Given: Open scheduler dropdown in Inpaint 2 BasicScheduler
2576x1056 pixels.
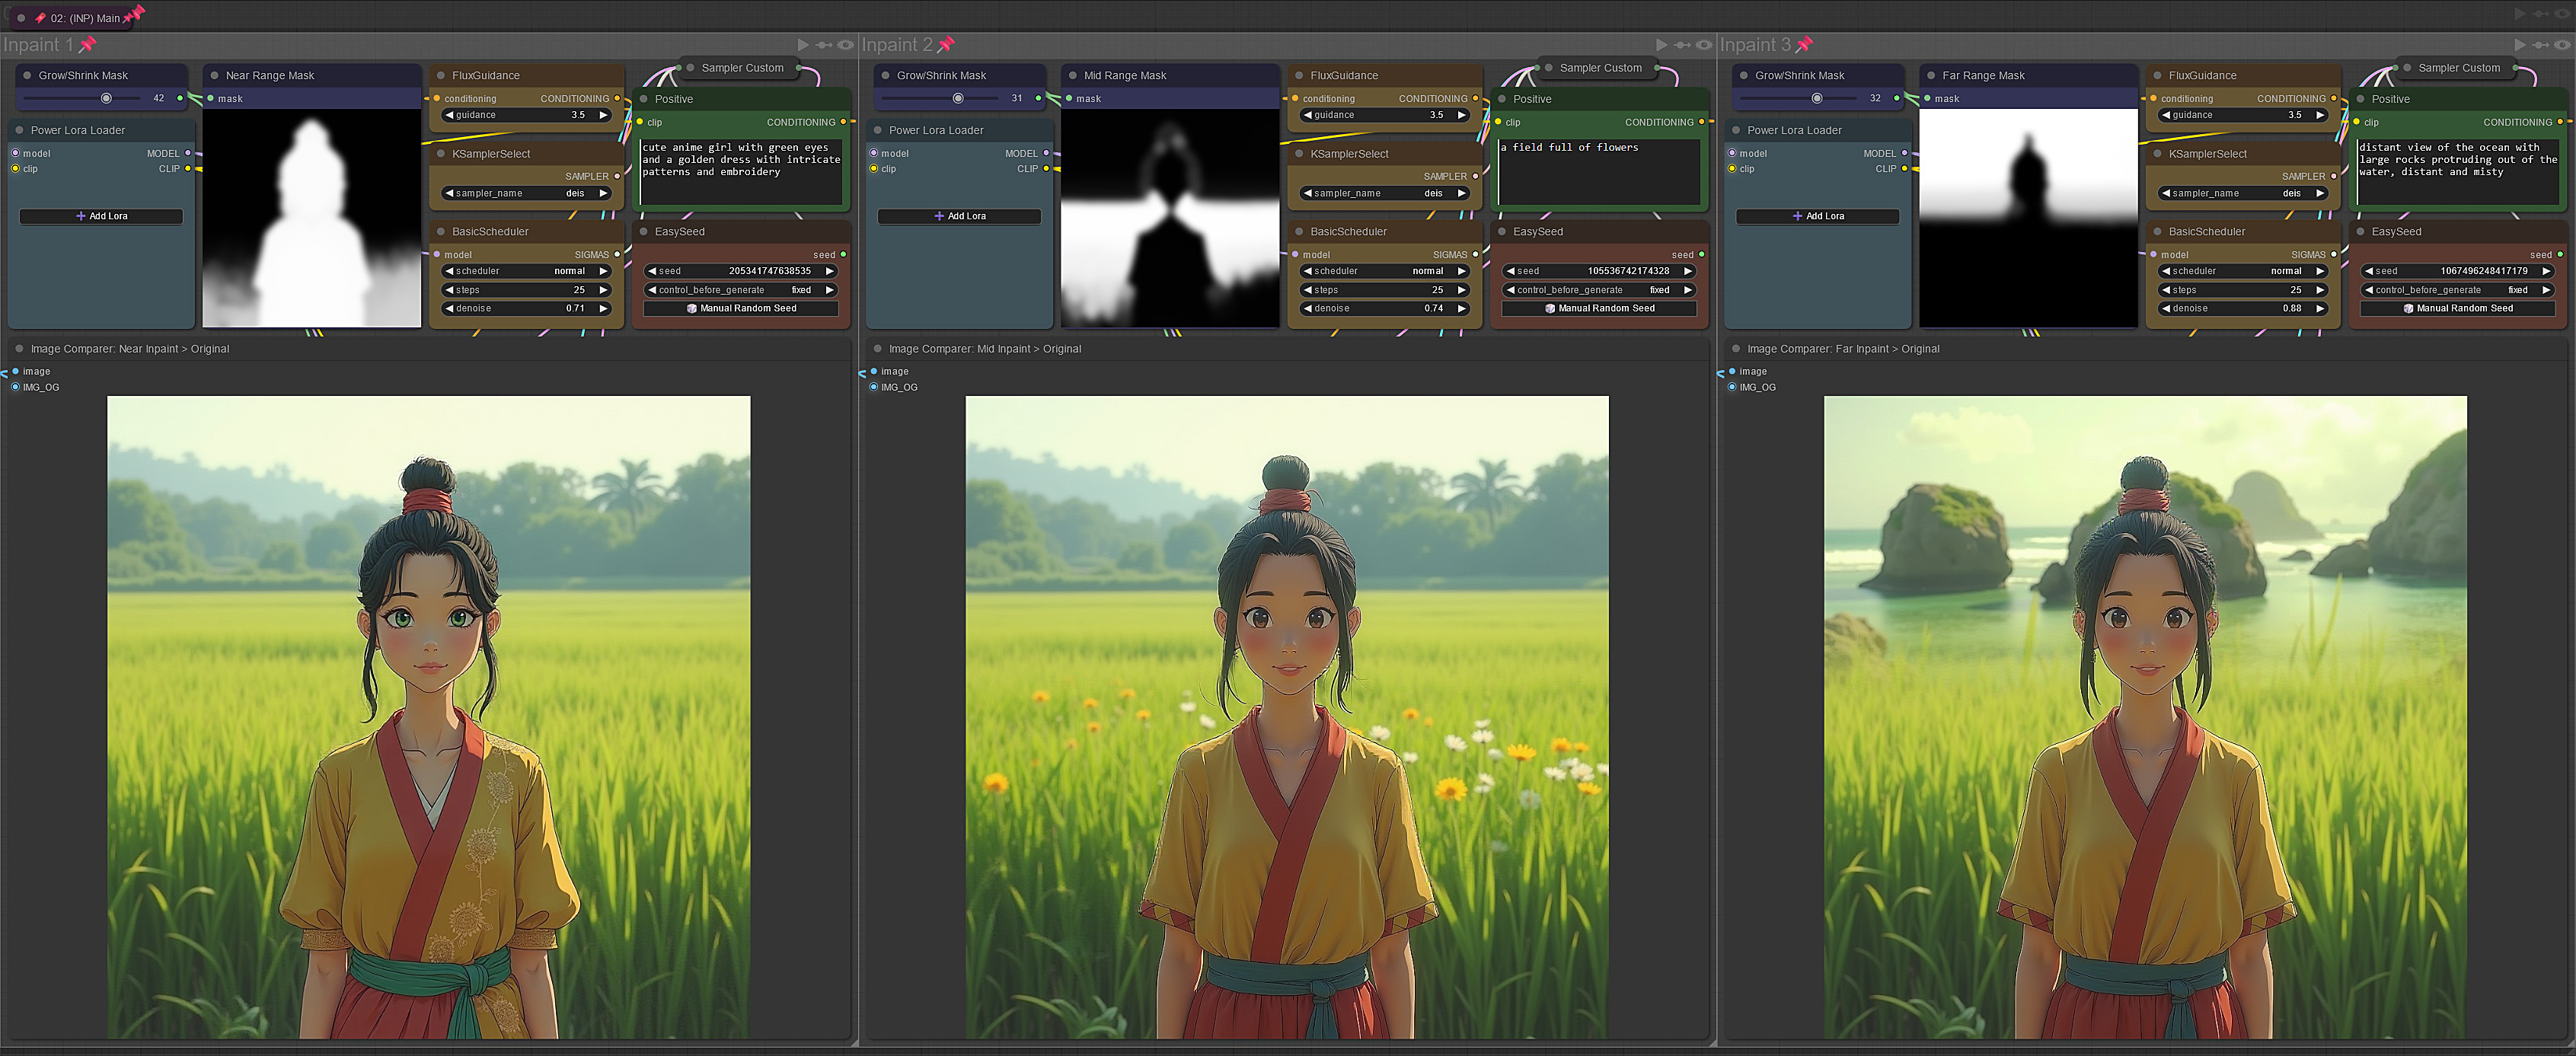Looking at the screenshot, I should click(1384, 271).
